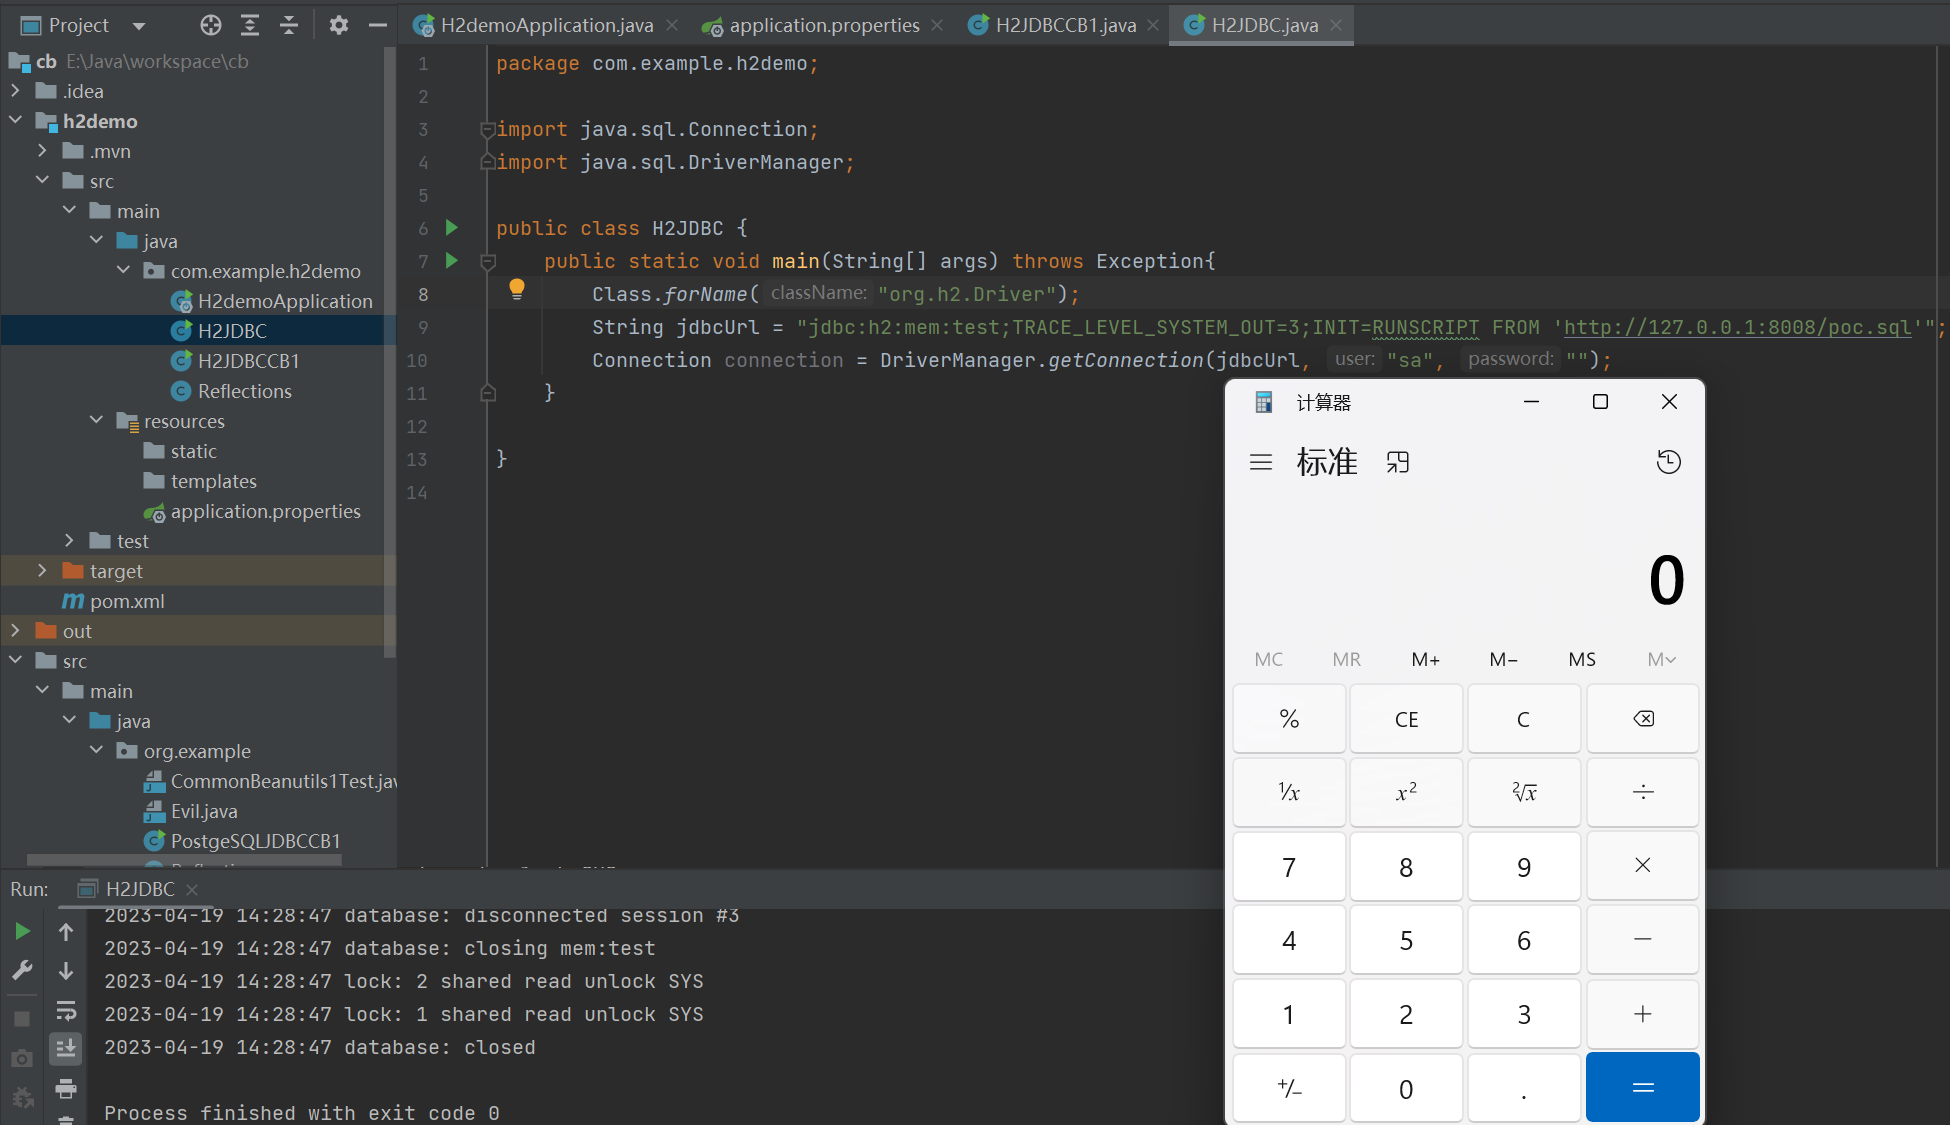Click the Project tree horizontal scrollbar
Image resolution: width=1950 pixels, height=1125 pixels.
point(184,859)
